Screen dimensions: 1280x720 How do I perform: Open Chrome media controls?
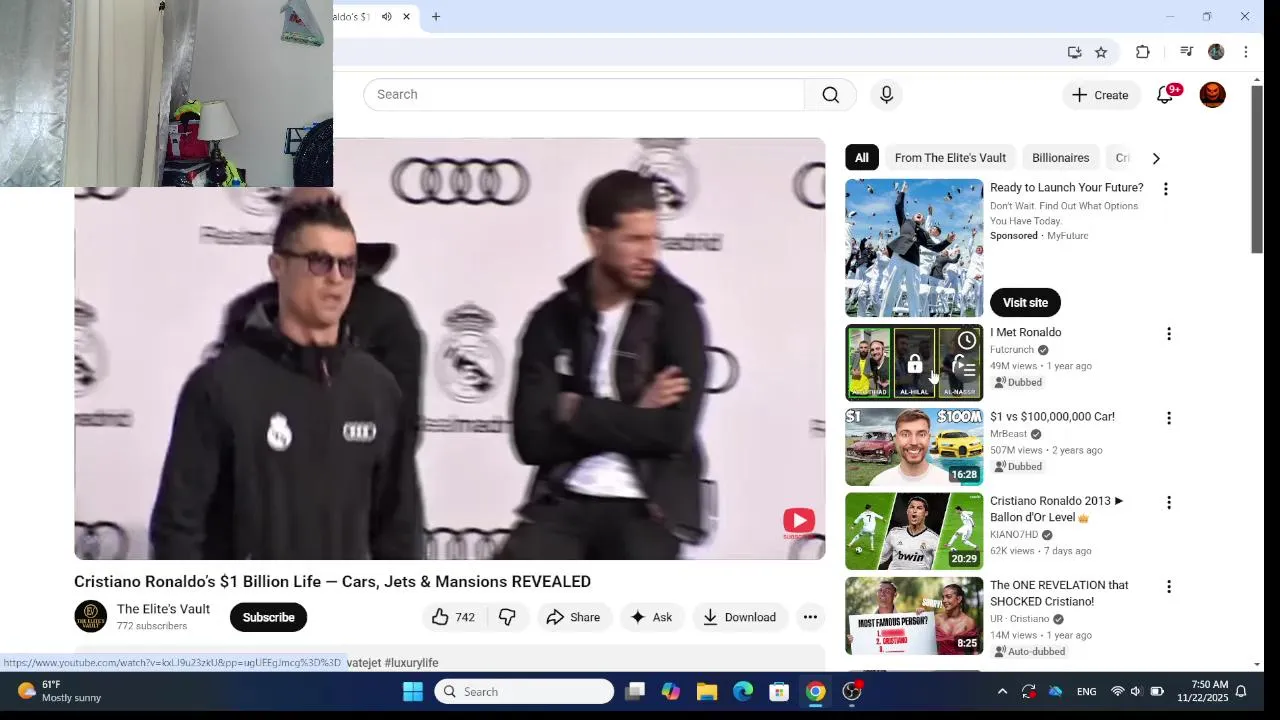1186,52
